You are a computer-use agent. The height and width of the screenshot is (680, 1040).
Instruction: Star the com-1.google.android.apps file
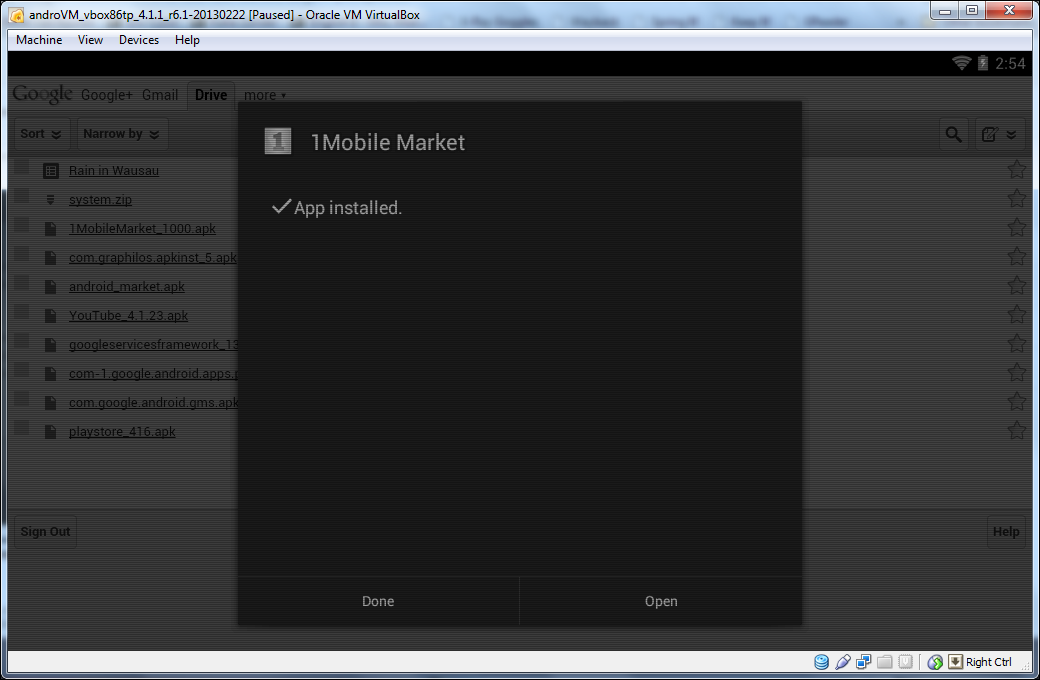coord(1016,372)
